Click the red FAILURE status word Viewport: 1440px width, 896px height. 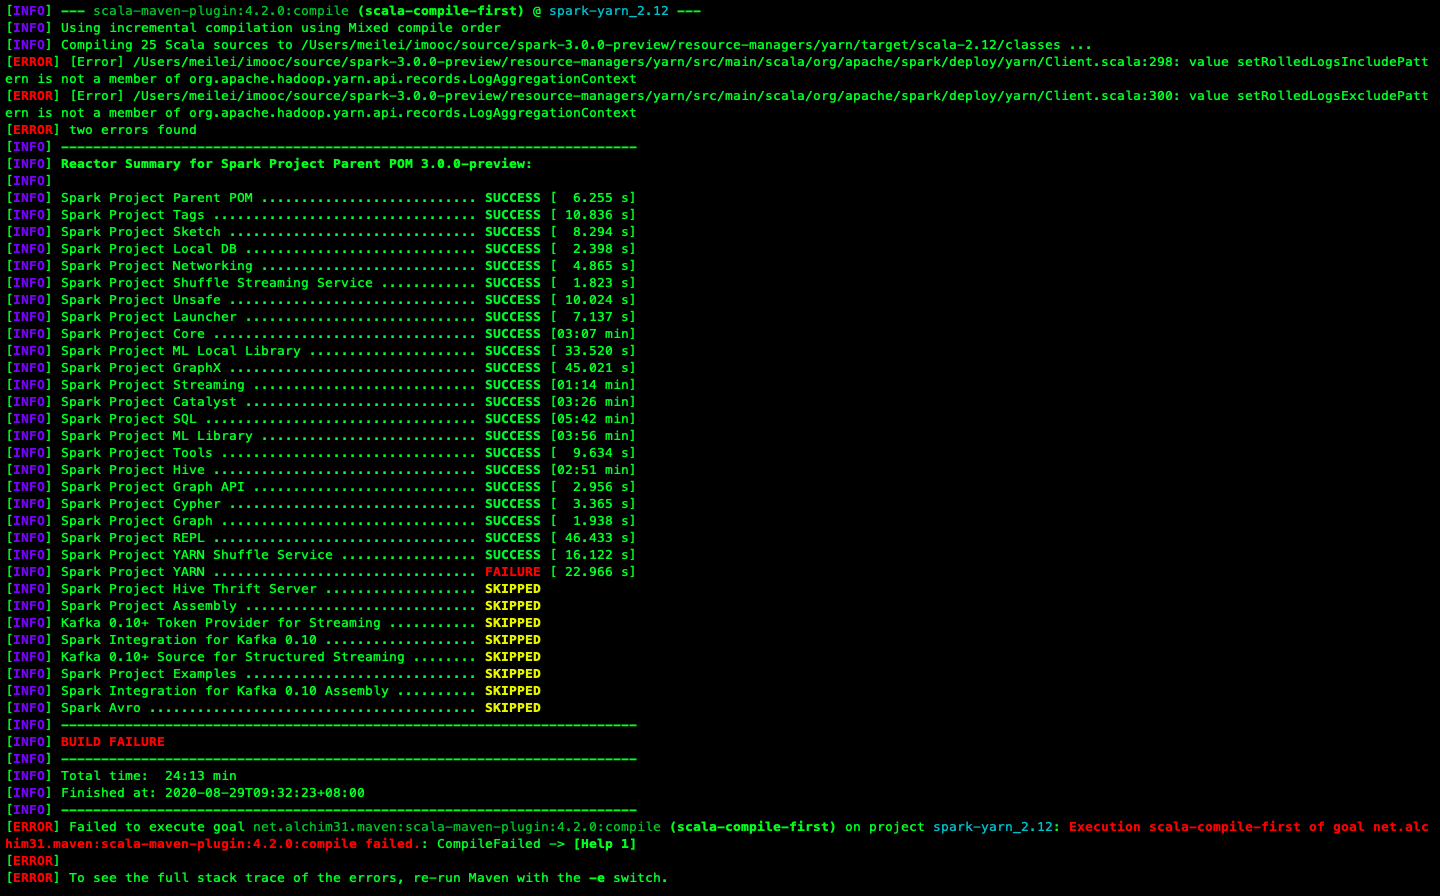pos(513,572)
